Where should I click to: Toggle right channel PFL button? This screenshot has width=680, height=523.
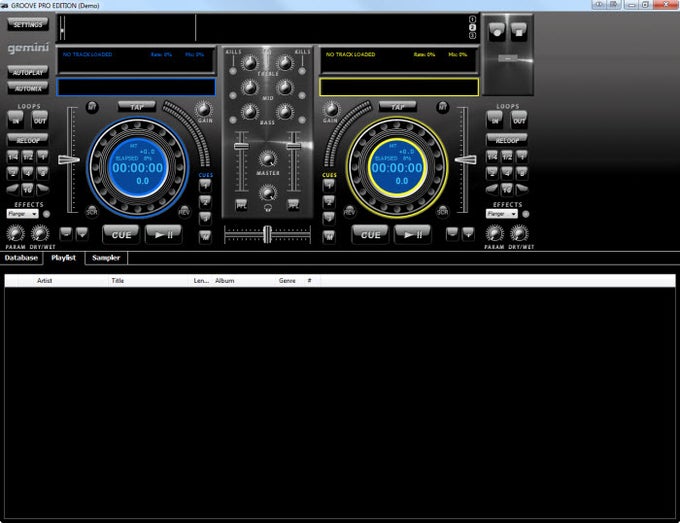[x=293, y=204]
